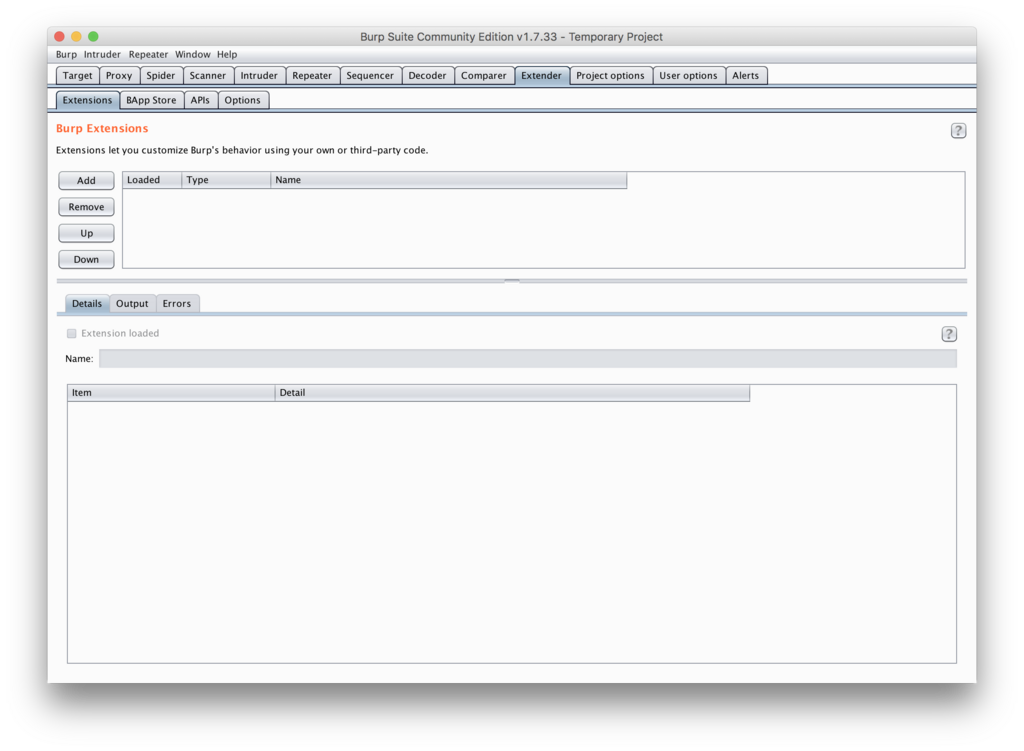
Task: Open help for Burp Extensions section
Action: [957, 131]
